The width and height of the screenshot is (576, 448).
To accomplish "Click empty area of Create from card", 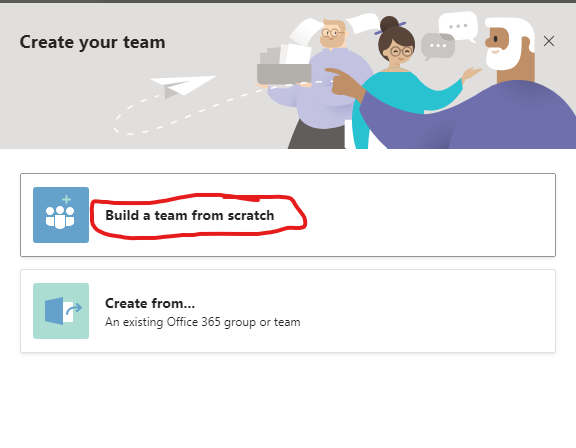I will [x=422, y=311].
